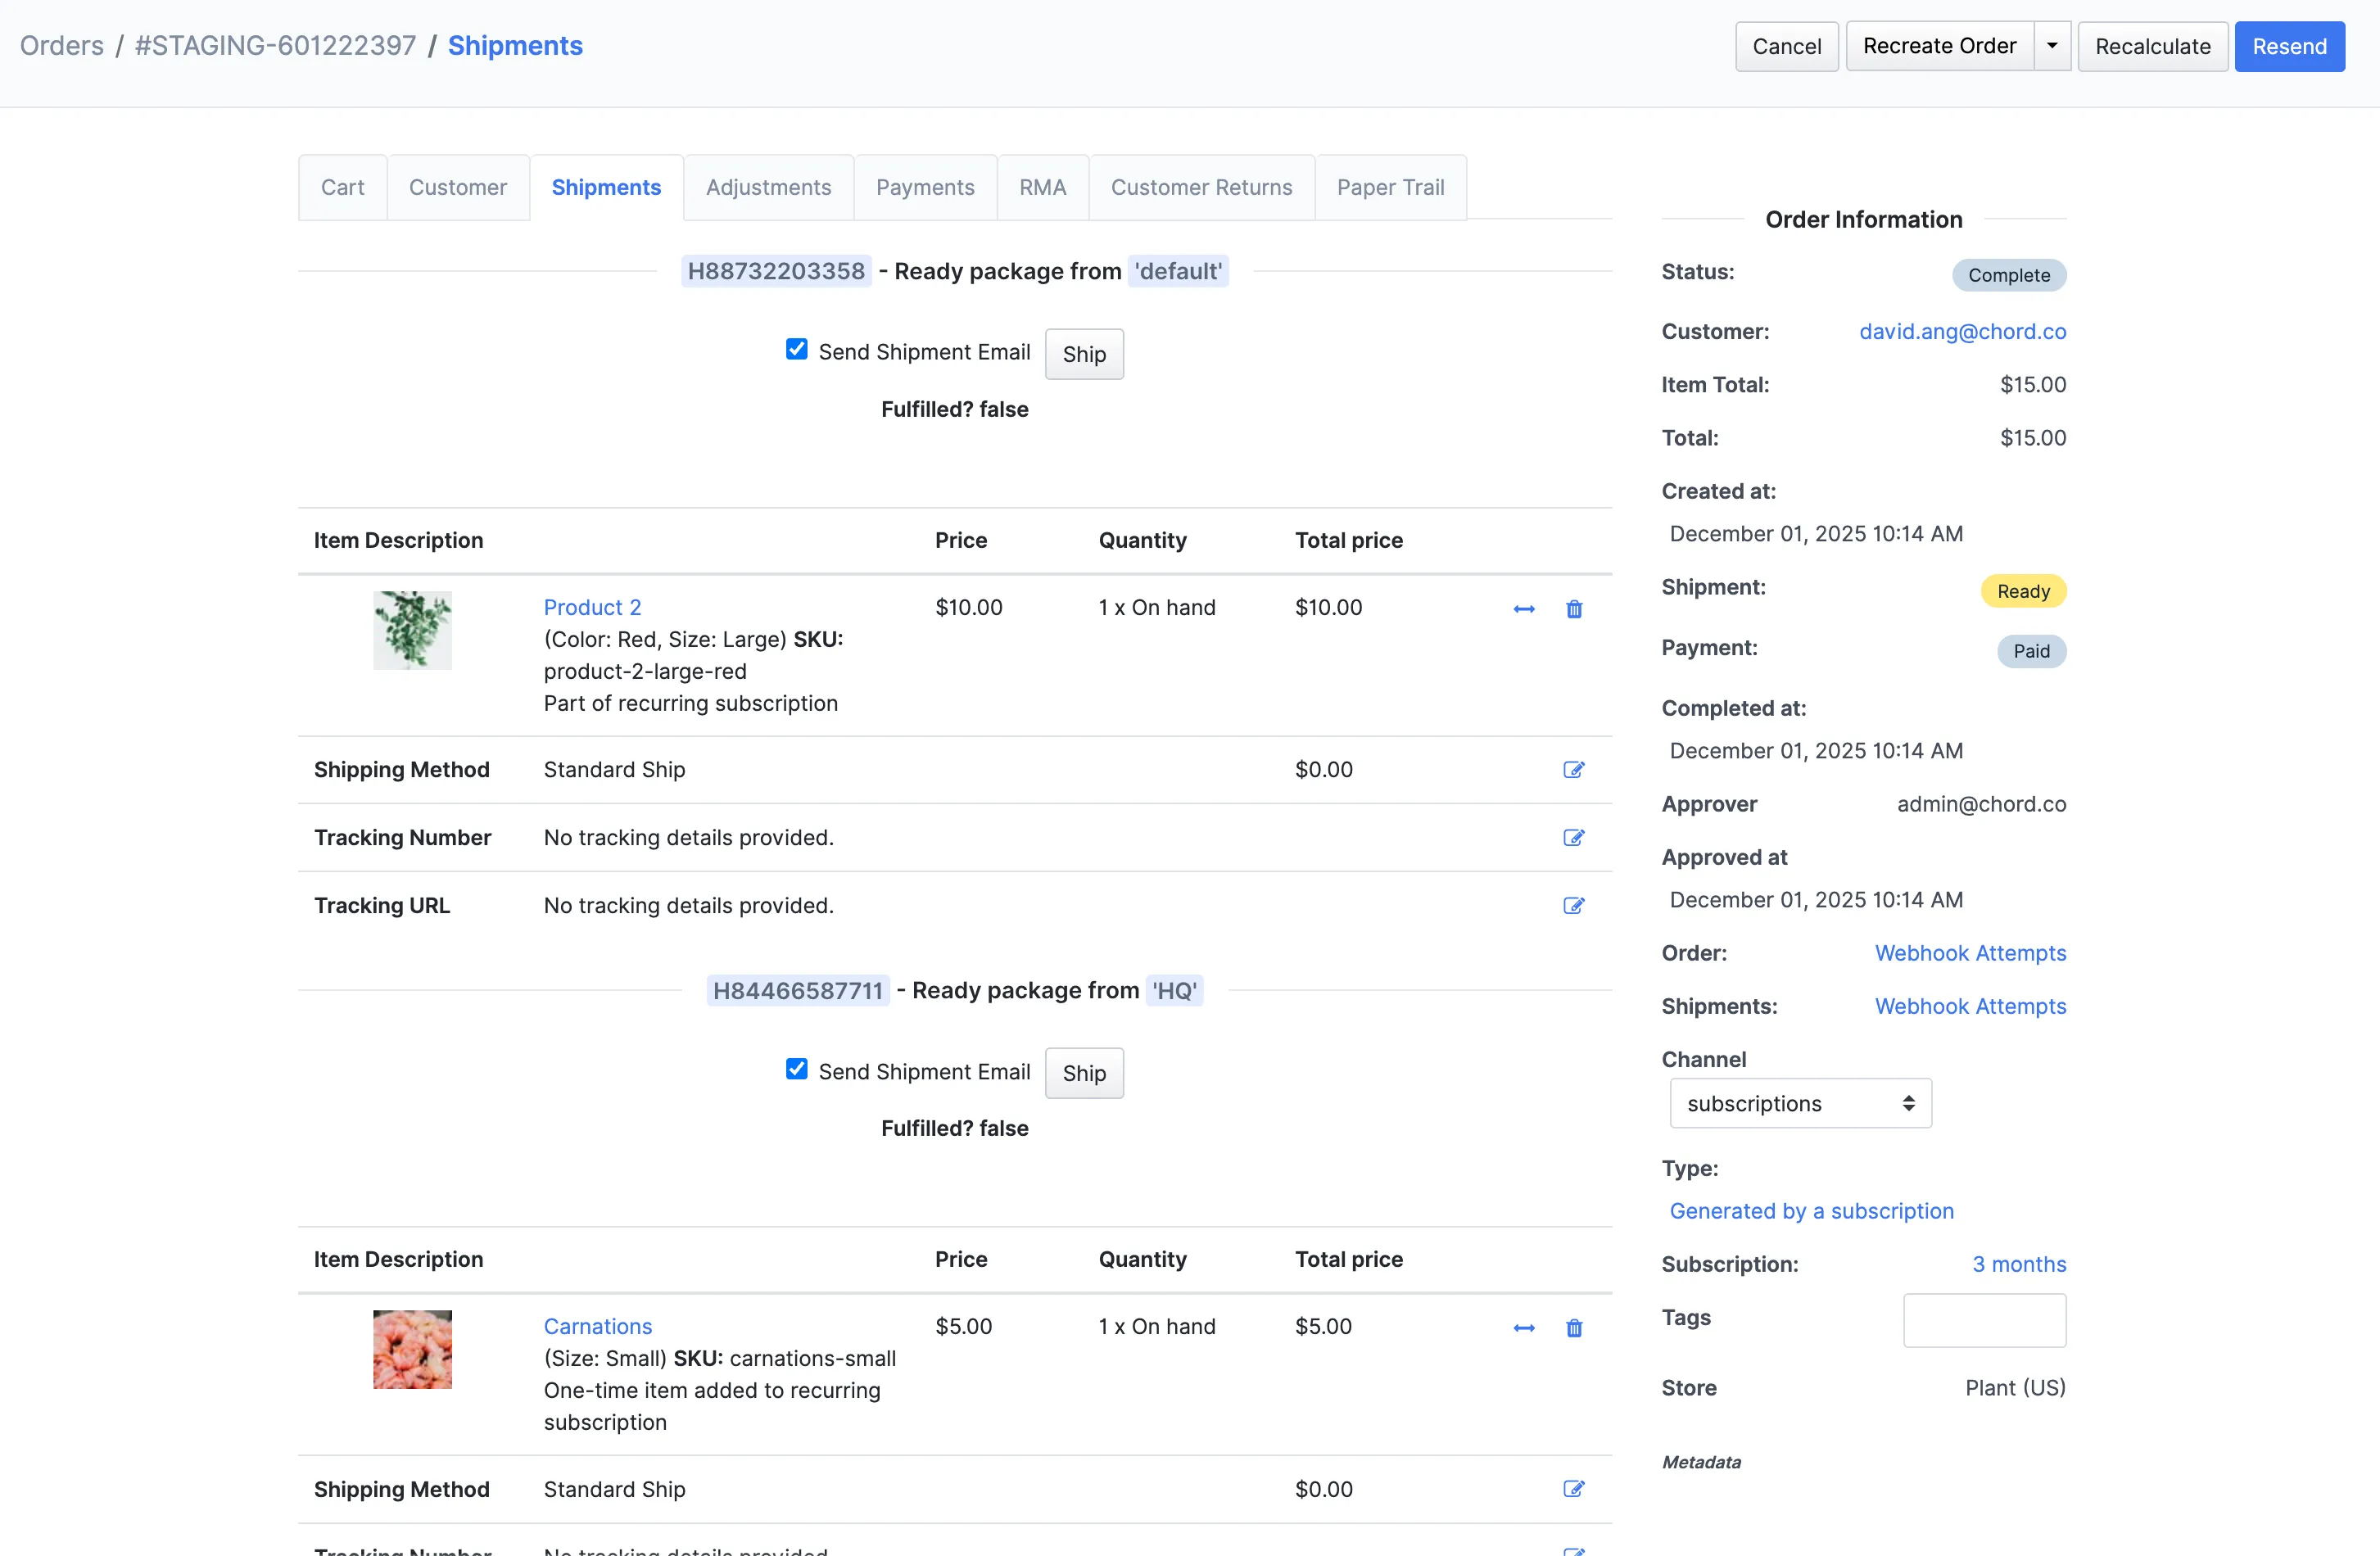Open the Customer Returns tab
This screenshot has height=1556, width=2380.
(x=1201, y=187)
